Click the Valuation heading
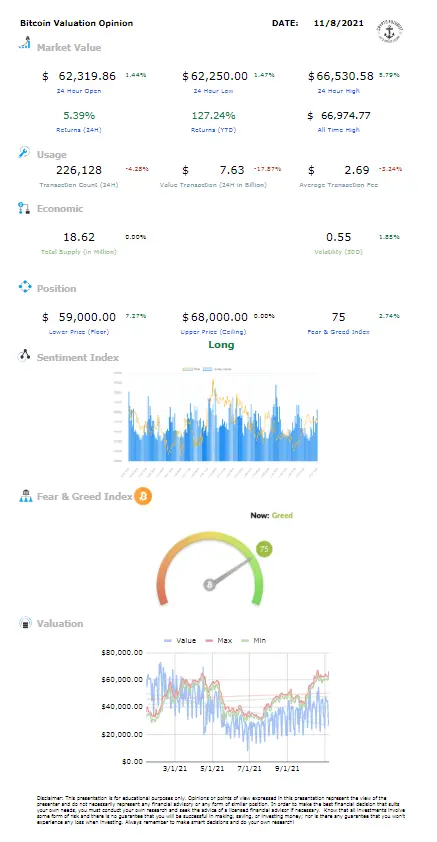The width and height of the screenshot is (437, 842). pyautogui.click(x=60, y=623)
